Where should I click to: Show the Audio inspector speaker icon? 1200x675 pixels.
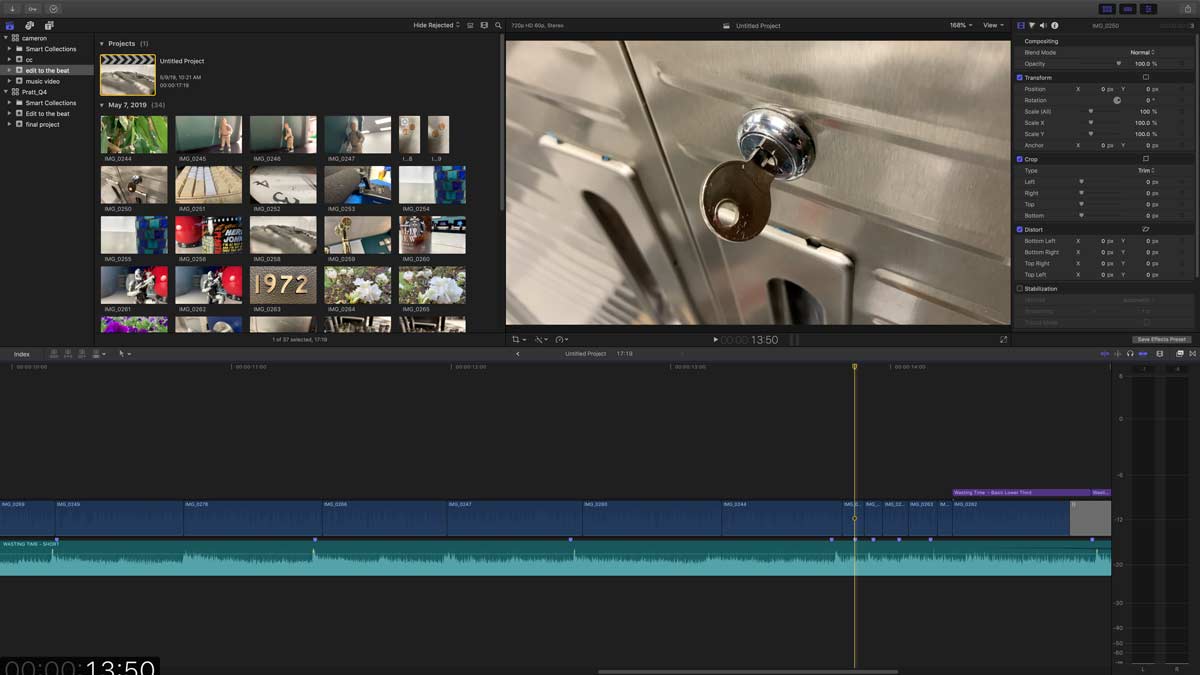pos(1043,25)
